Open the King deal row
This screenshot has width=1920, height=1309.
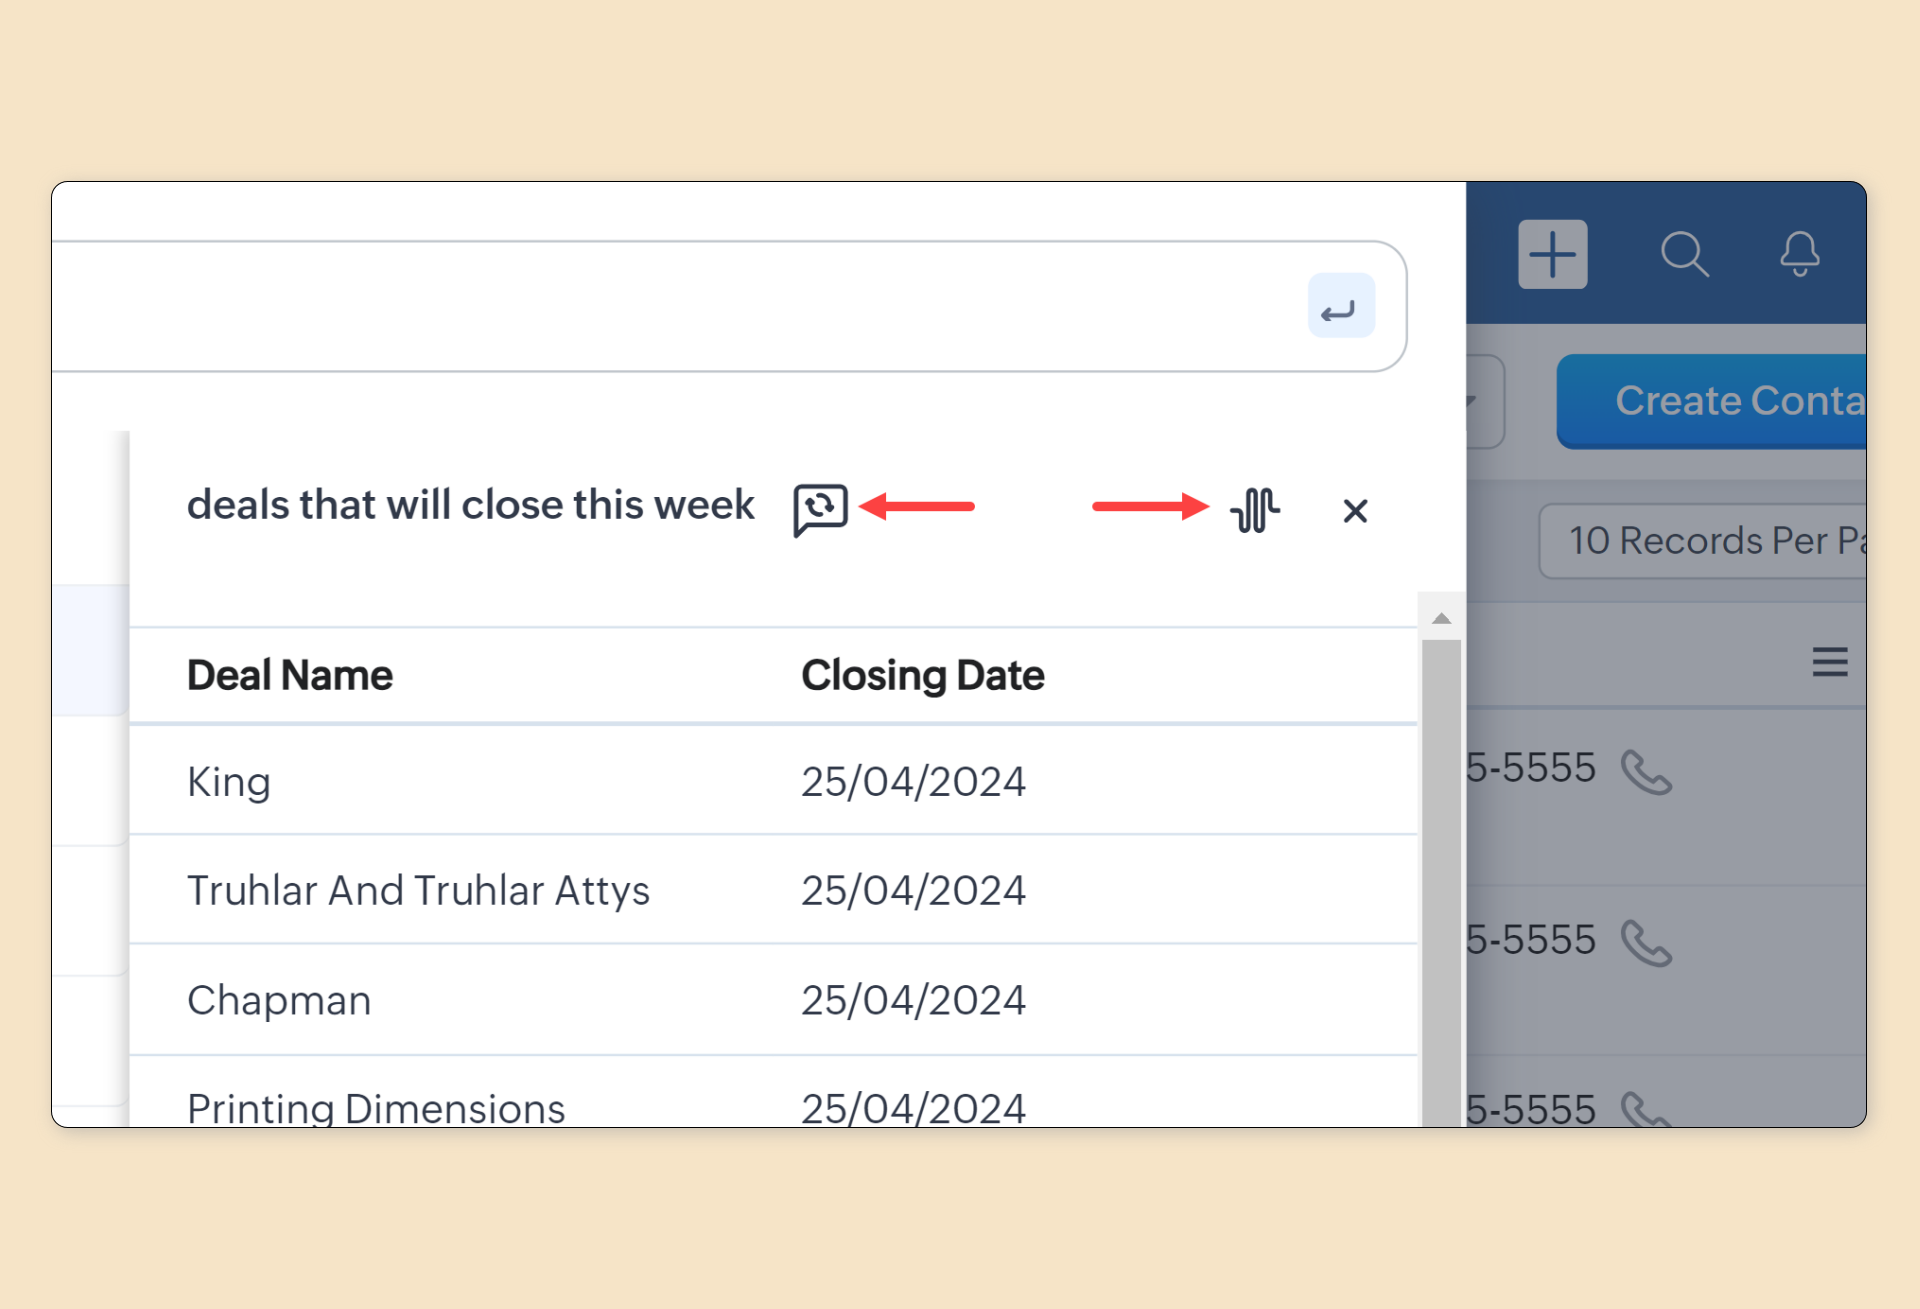pos(229,782)
